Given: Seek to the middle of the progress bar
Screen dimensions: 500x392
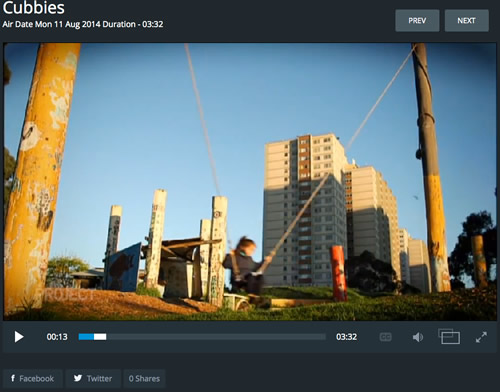Looking at the screenshot, I should coord(202,337).
